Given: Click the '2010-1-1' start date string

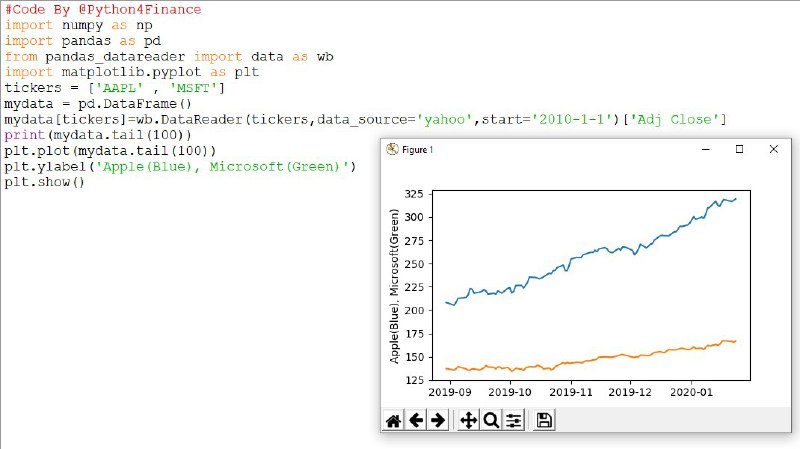Looking at the screenshot, I should 571,119.
